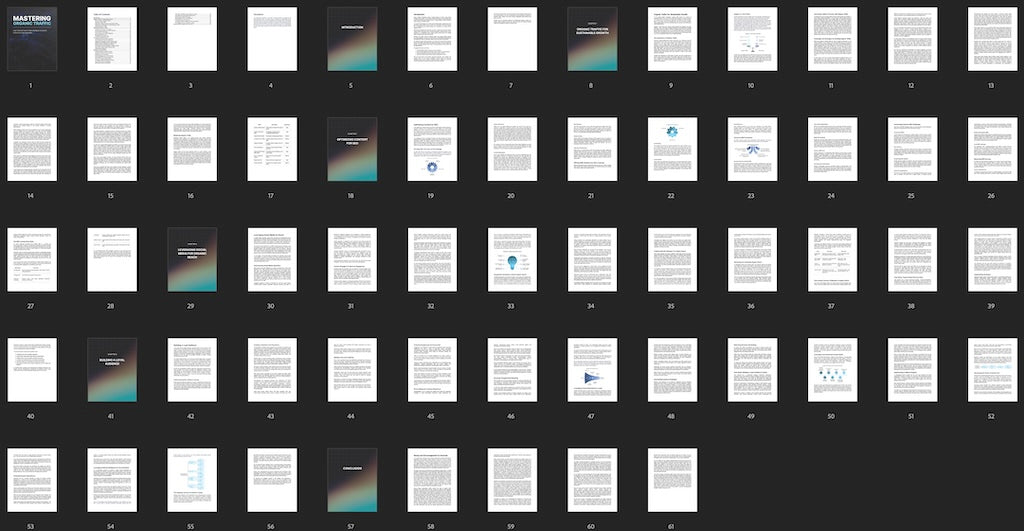
Task: Click the Introduction chapter cover thumbnail
Action: pyautogui.click(x=352, y=39)
